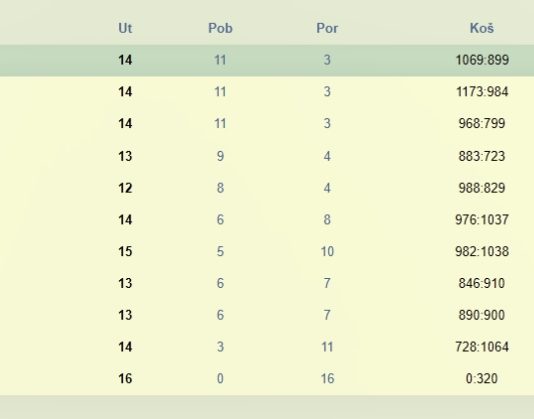Click the score cell 728:1064

[482, 347]
